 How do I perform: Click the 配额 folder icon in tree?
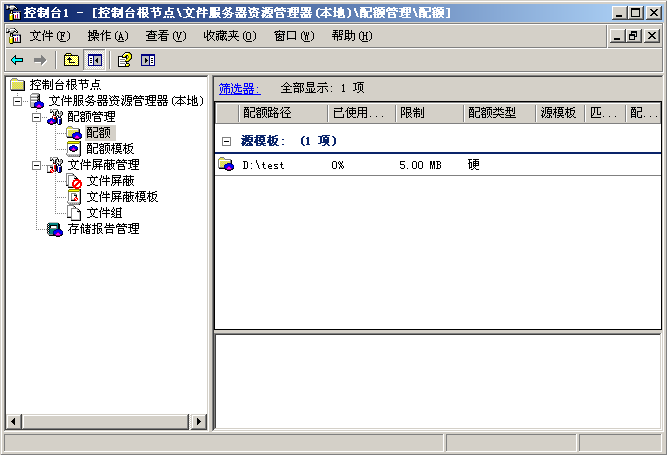(x=74, y=133)
